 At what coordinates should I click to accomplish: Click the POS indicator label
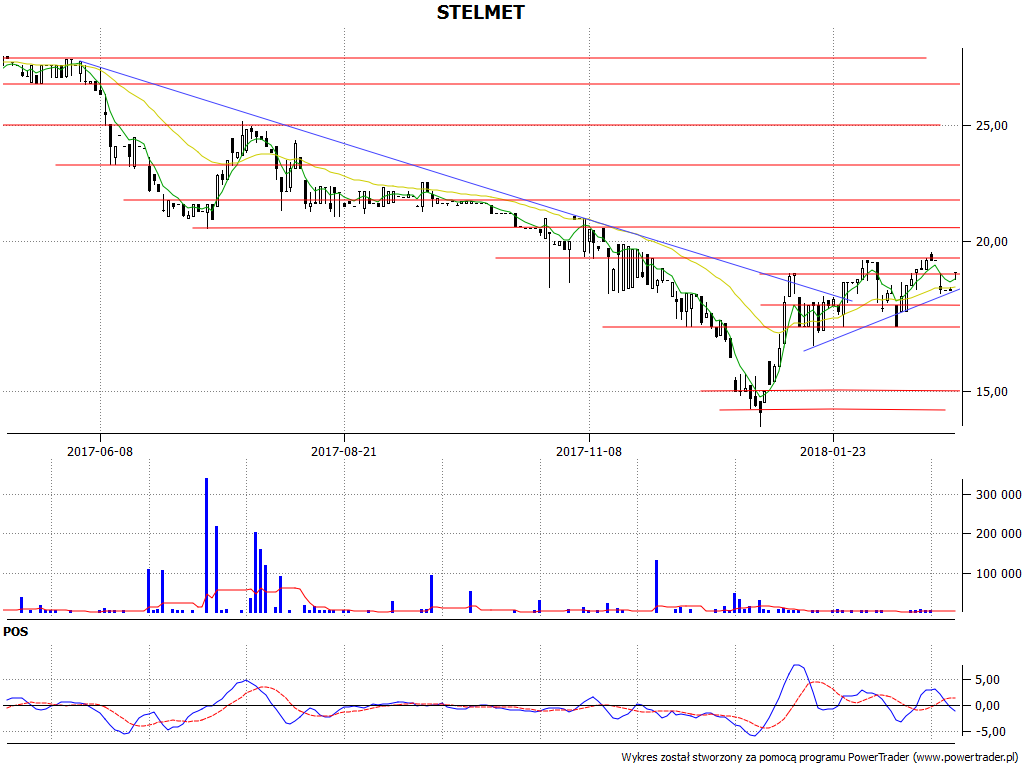pyautogui.click(x=16, y=632)
